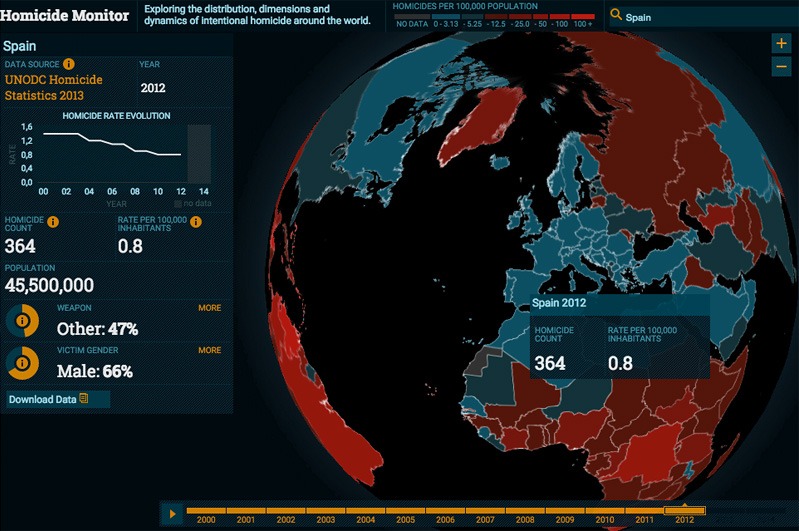Image resolution: width=799 pixels, height=531 pixels.
Task: Select year 2003 on the timeline
Action: (x=326, y=516)
